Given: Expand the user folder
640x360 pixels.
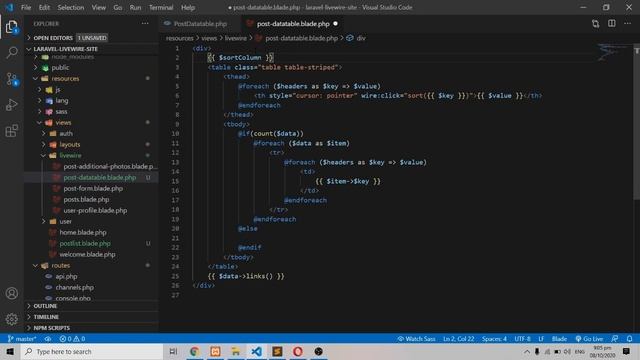Looking at the screenshot, I should coord(65,221).
